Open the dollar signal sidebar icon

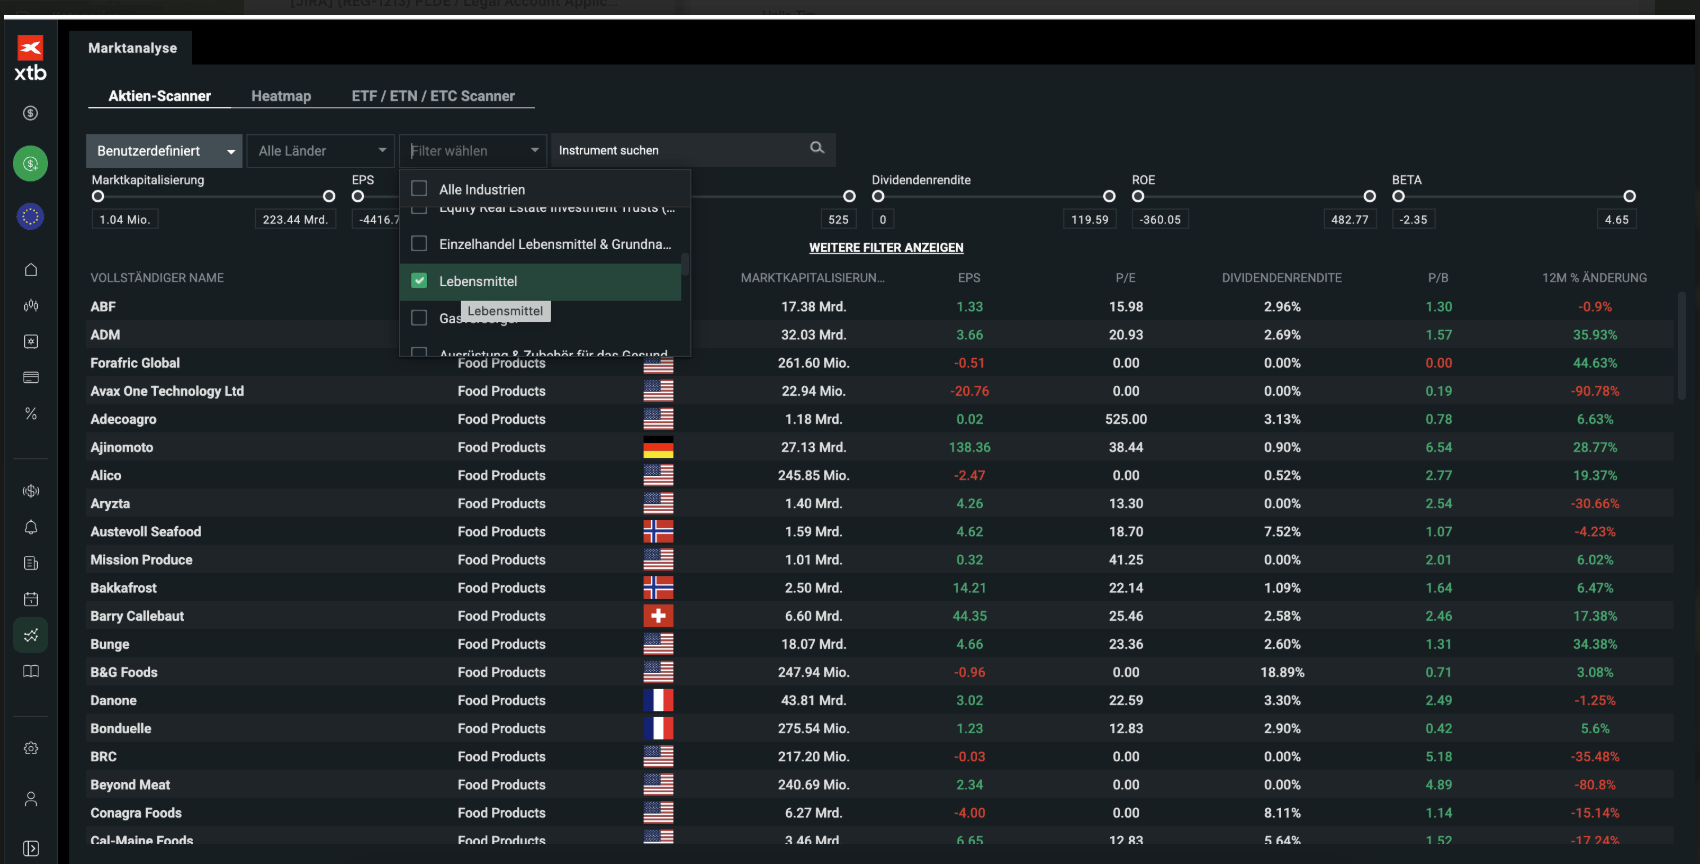[30, 491]
